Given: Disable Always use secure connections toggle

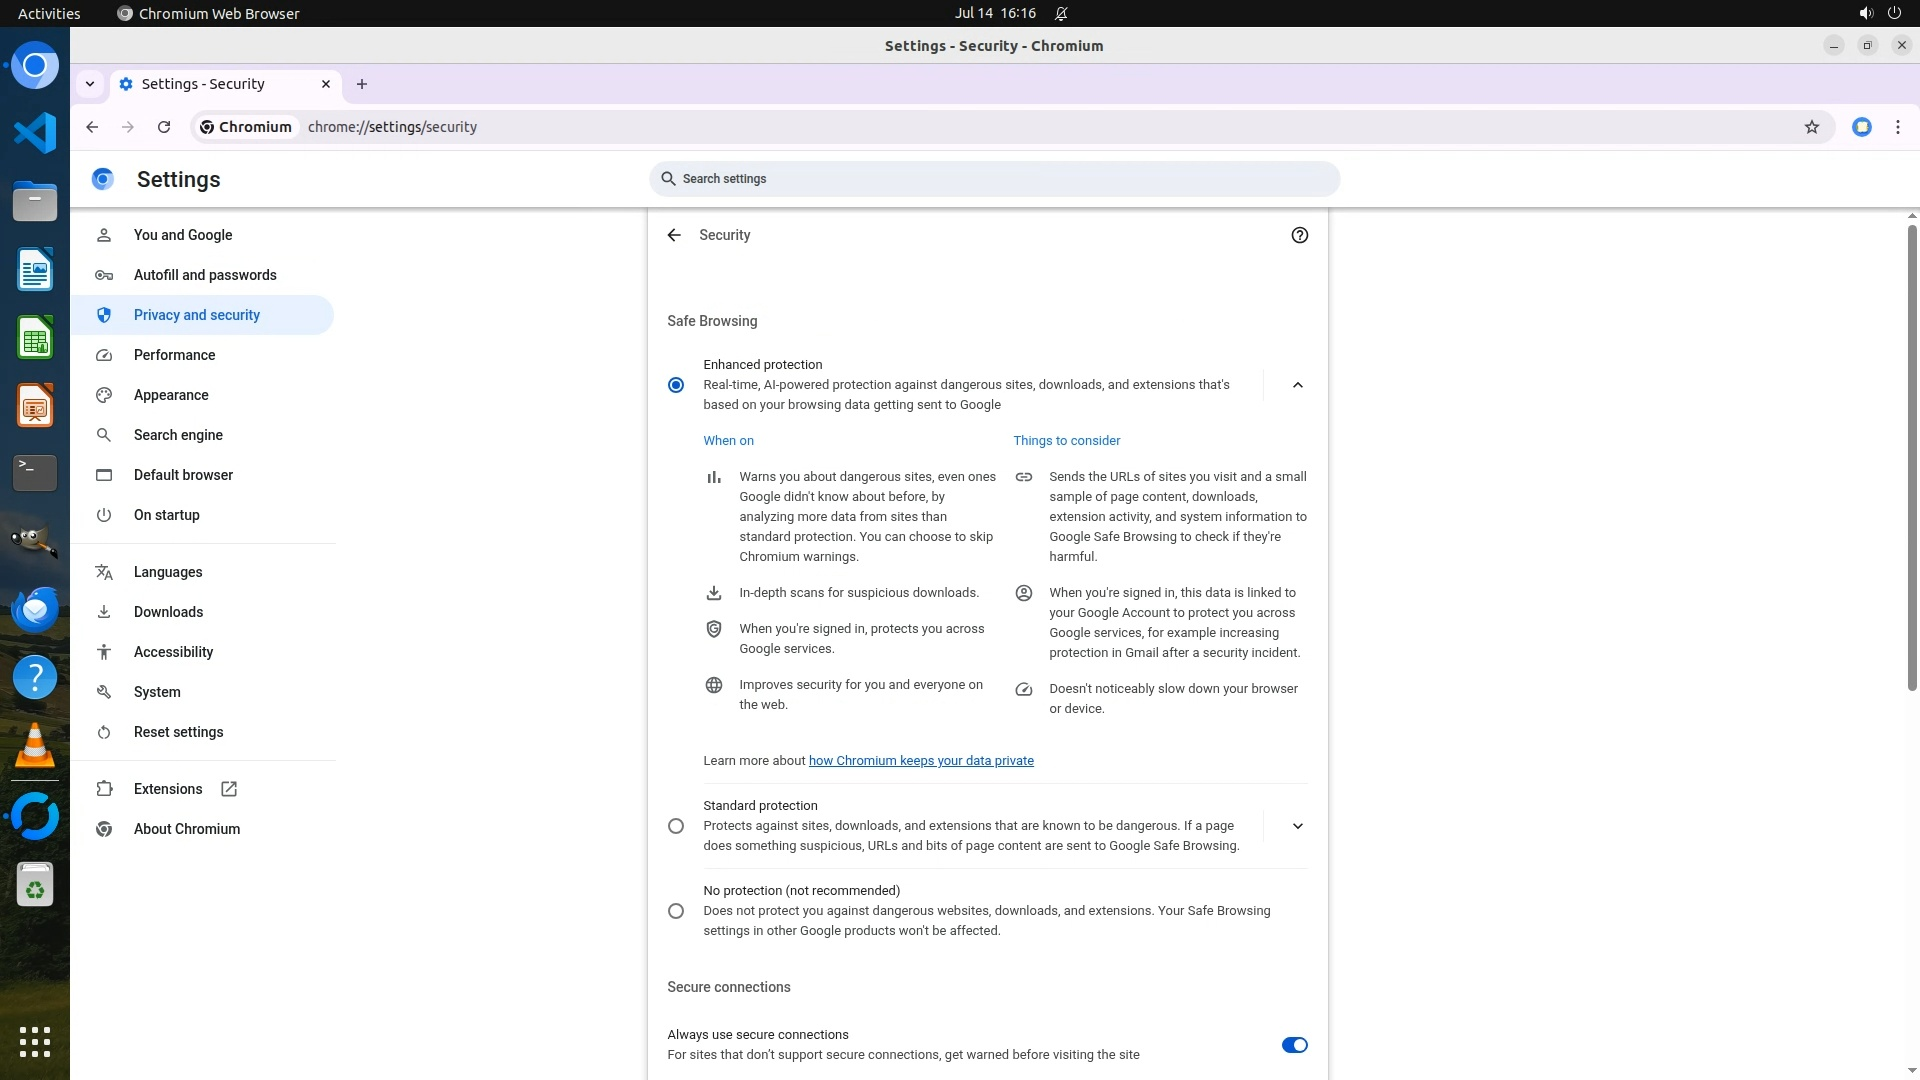Looking at the screenshot, I should pyautogui.click(x=1294, y=1045).
